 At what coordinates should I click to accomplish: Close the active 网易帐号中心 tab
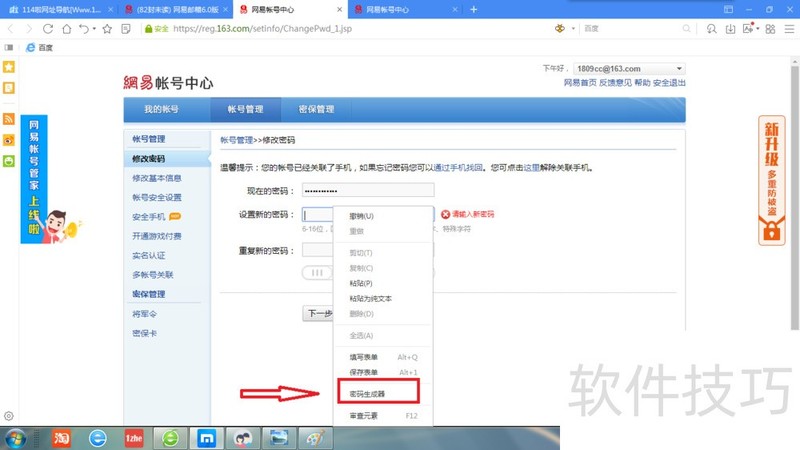click(340, 10)
